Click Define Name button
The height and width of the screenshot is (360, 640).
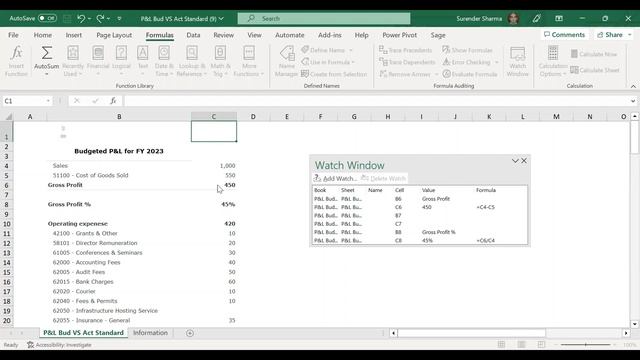tap(323, 50)
